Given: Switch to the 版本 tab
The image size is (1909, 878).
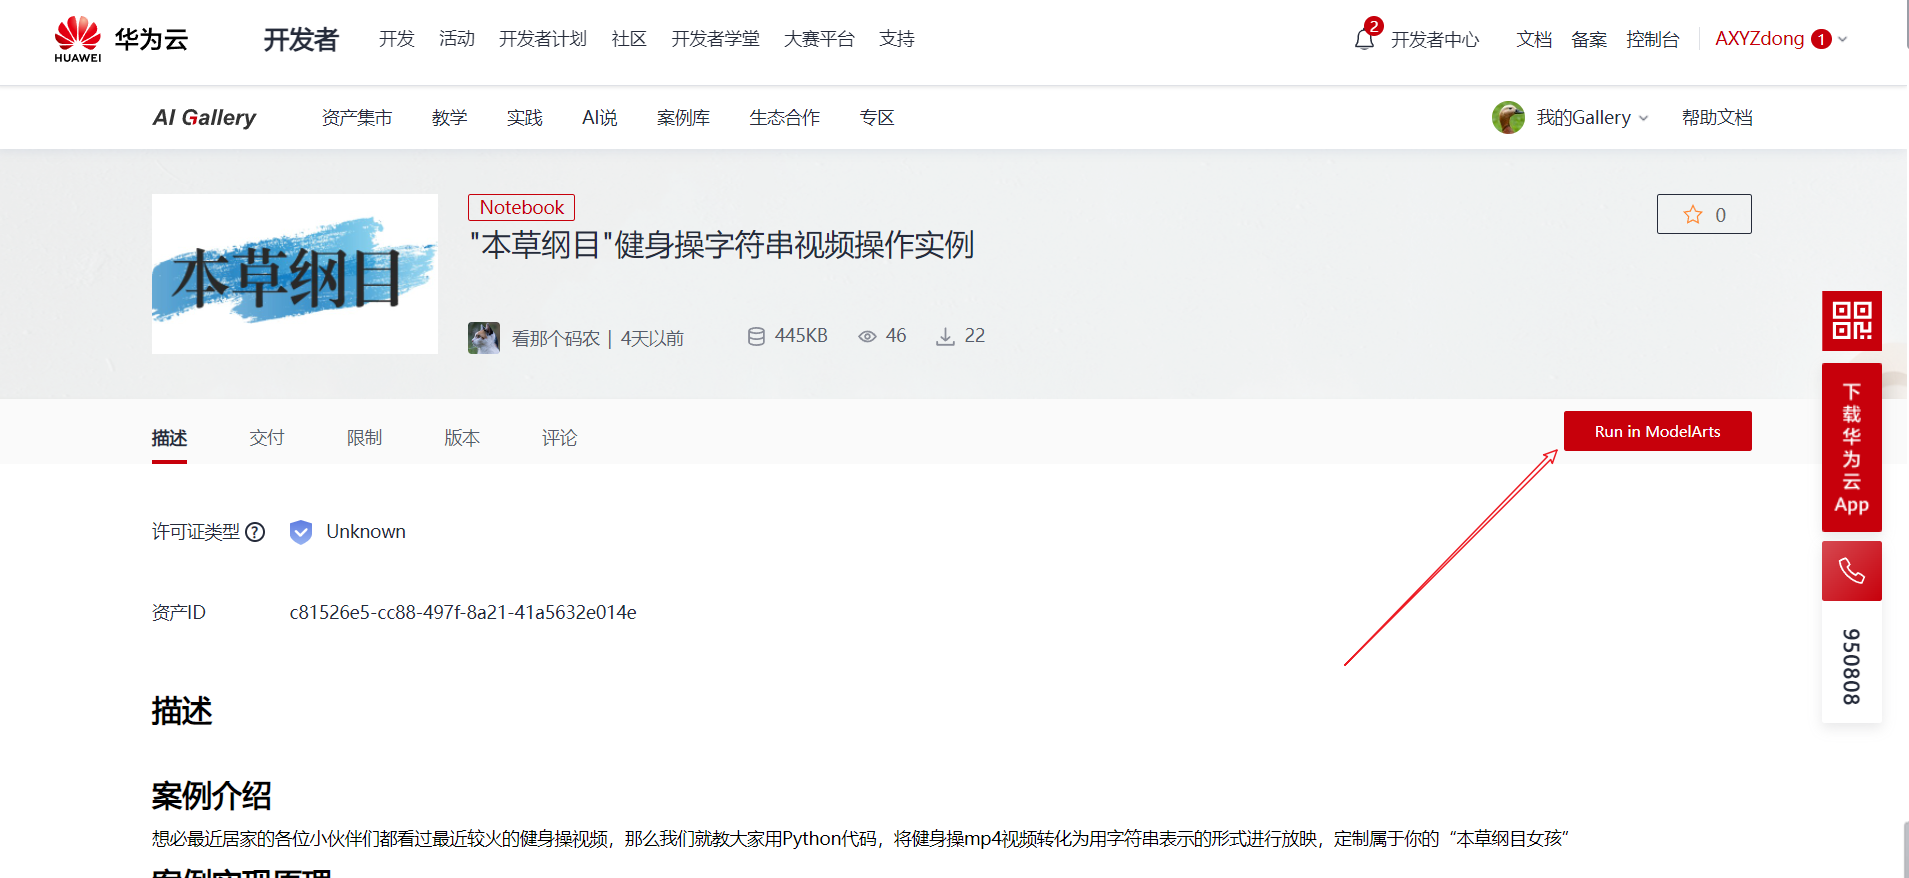Looking at the screenshot, I should click(462, 438).
